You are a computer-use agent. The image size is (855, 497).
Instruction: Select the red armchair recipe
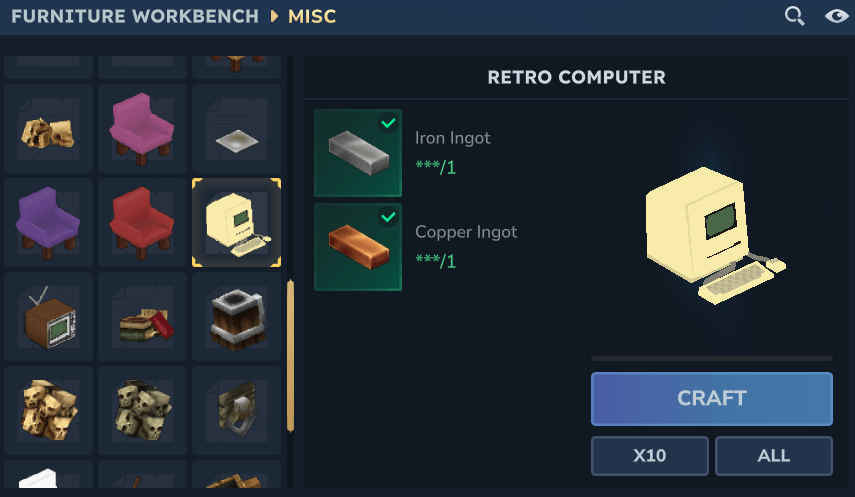coord(142,223)
